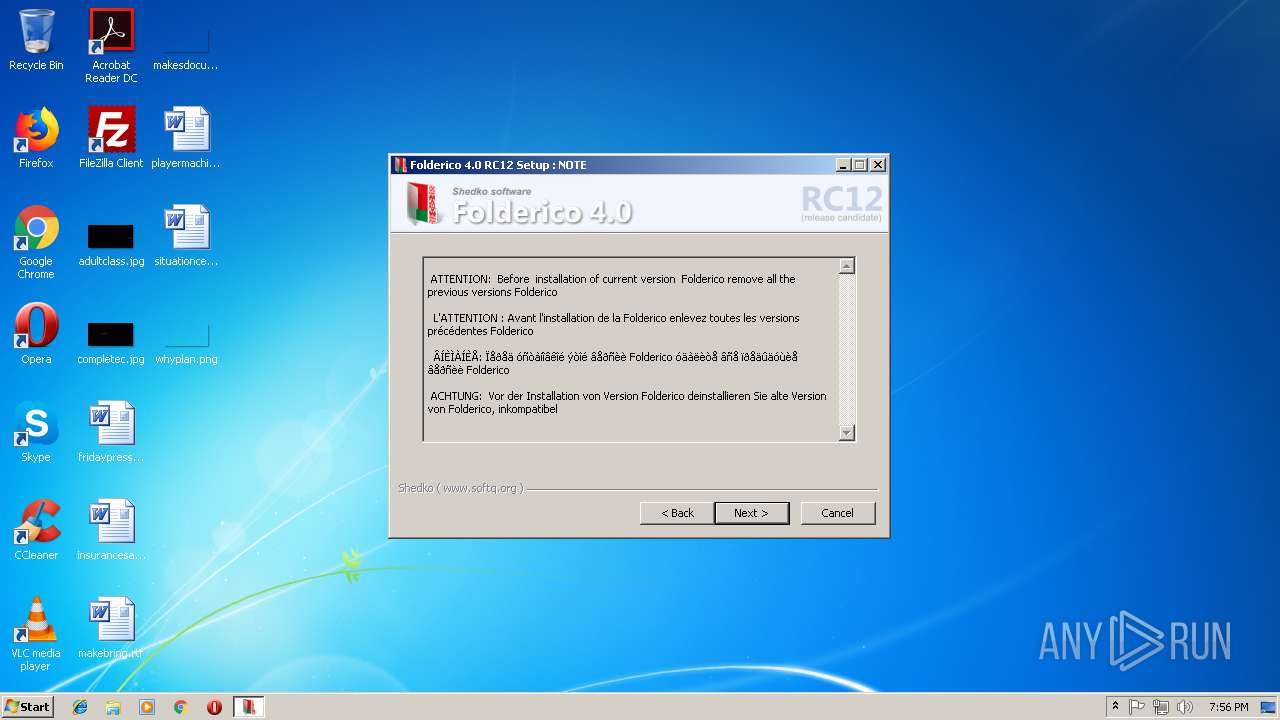
Task: Open Recycle Bin desktop icon
Action: [36, 40]
